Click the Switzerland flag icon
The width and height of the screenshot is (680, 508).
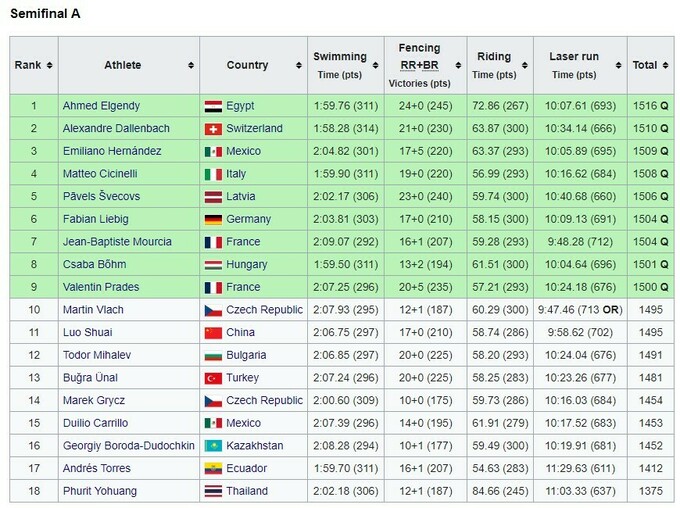[x=213, y=129]
